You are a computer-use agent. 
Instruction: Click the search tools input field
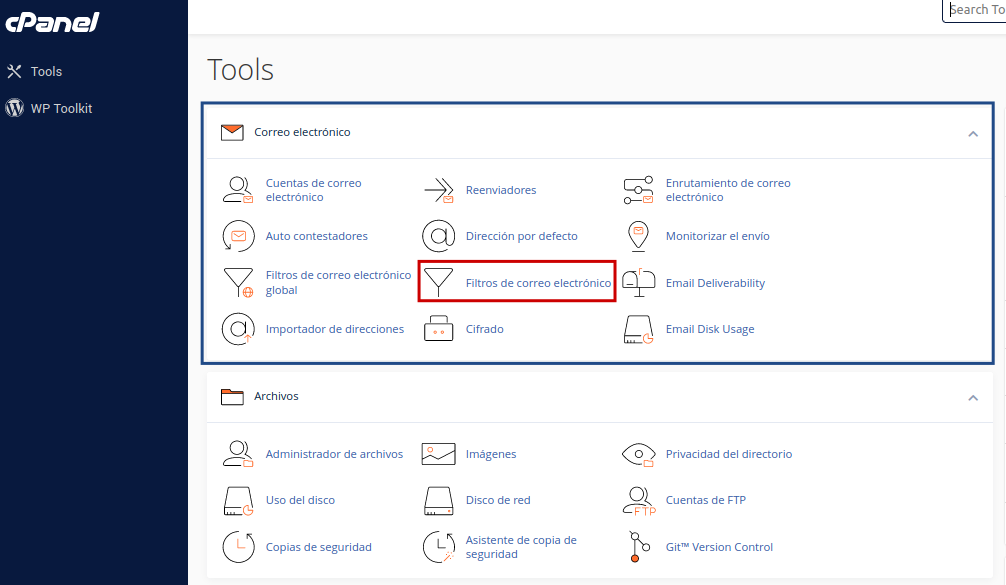tap(976, 10)
